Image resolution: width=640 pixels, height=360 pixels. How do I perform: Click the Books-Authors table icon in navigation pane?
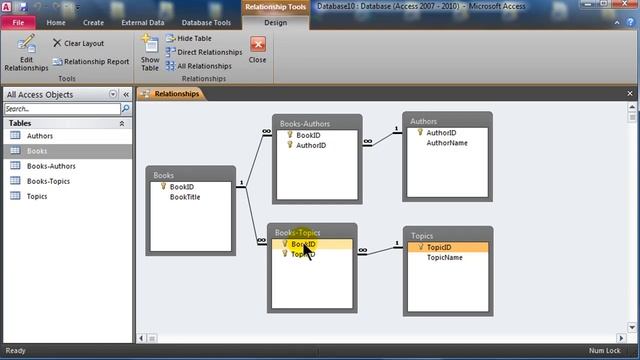15,166
